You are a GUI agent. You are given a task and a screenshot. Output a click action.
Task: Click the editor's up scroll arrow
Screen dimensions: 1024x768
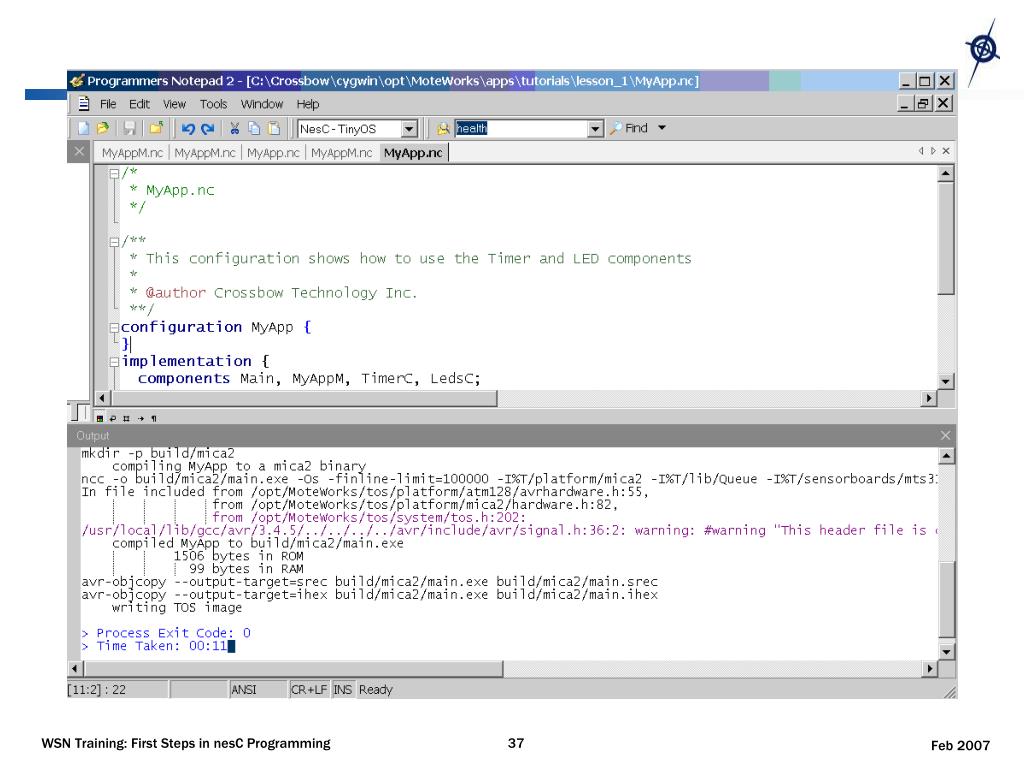pos(946,174)
